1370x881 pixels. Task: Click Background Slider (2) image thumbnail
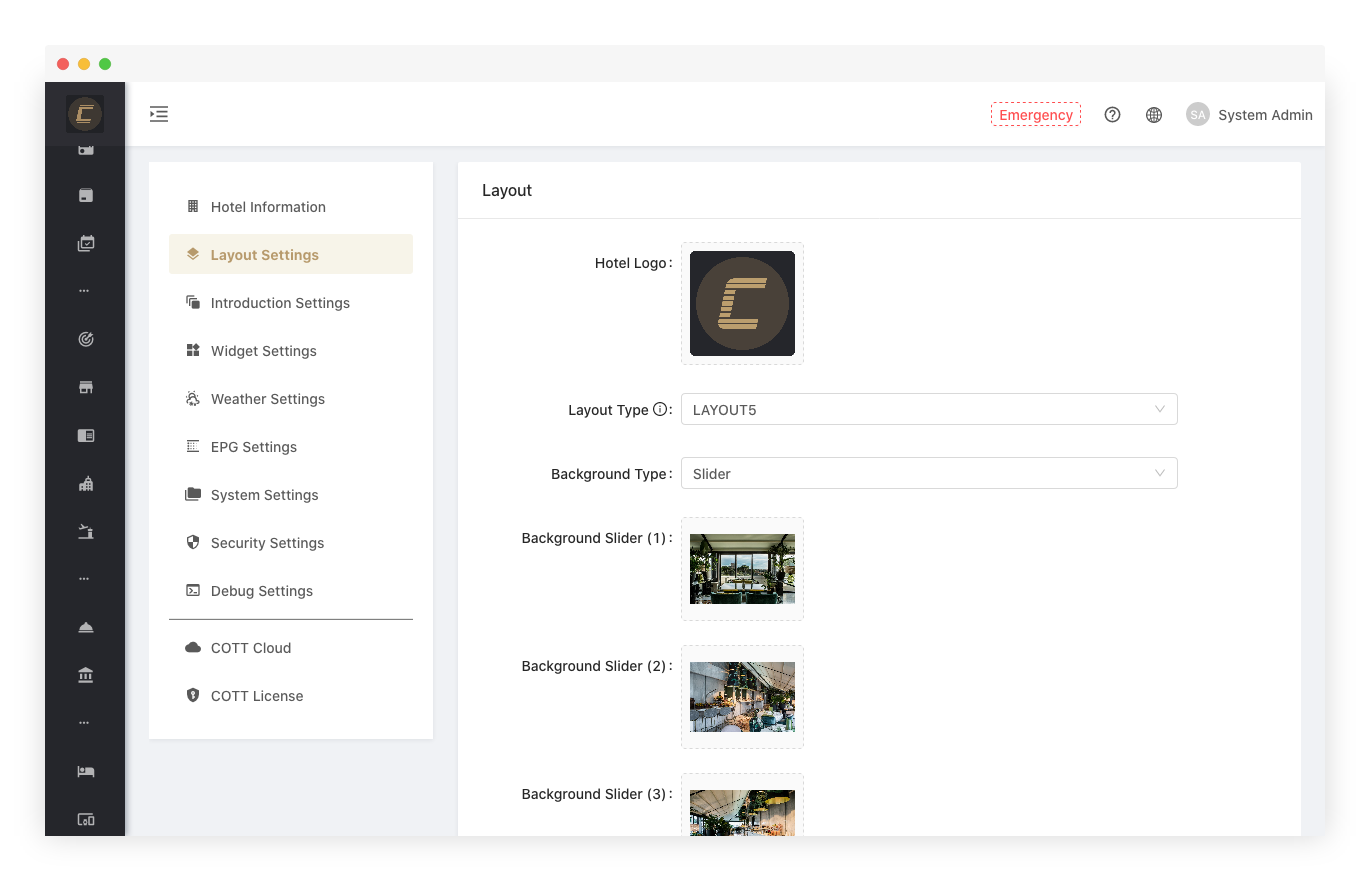click(742, 697)
